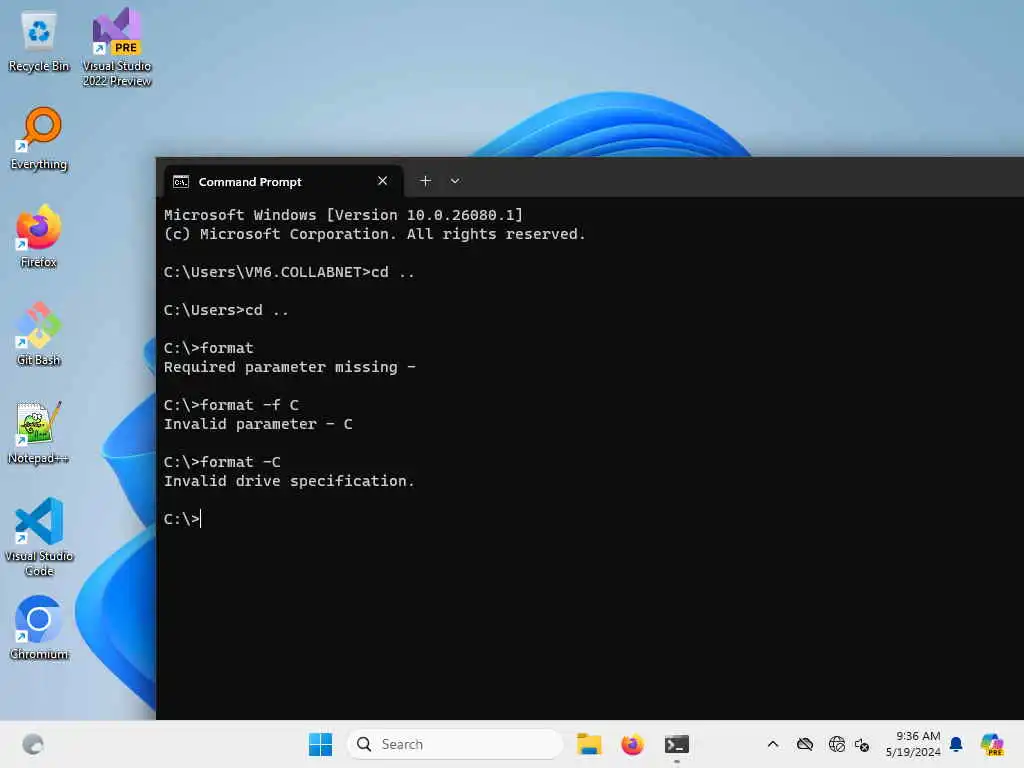Select the Notepad++ desktop shortcut

click(39, 432)
